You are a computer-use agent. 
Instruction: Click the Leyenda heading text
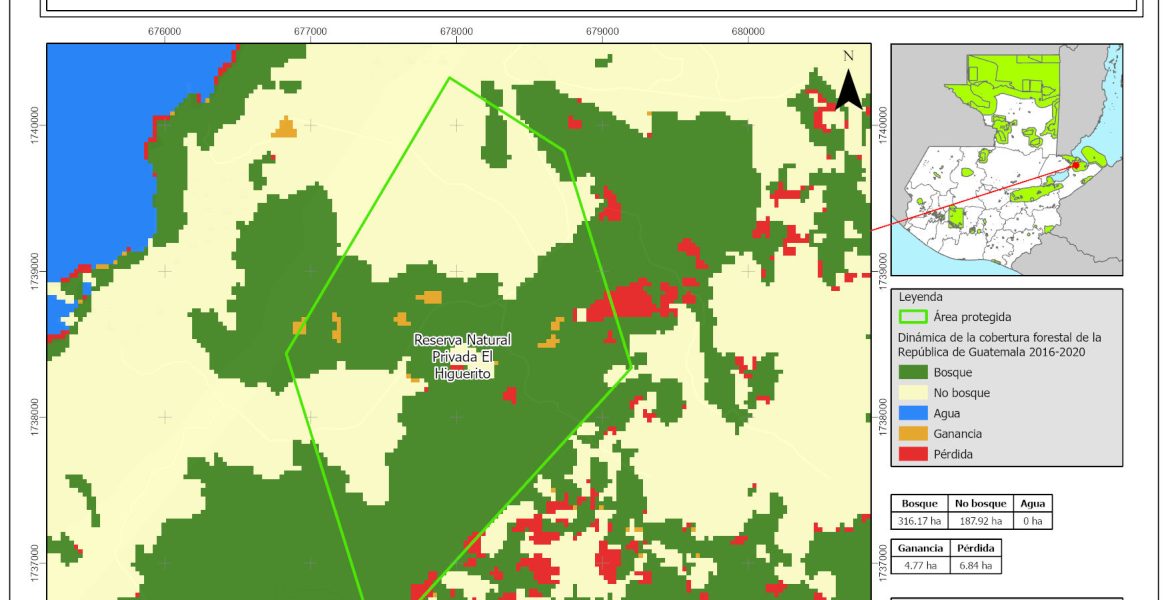tap(920, 297)
